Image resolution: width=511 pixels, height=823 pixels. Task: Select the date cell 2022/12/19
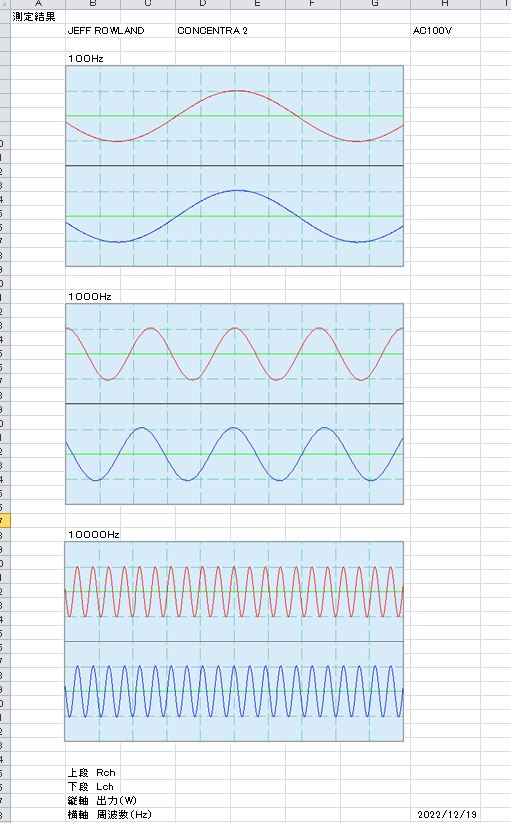pos(447,815)
